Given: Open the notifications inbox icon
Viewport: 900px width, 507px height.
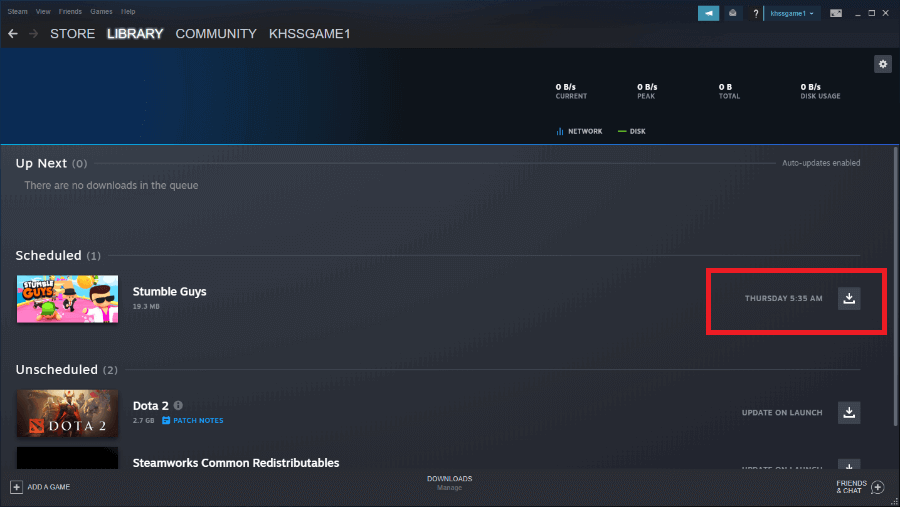Looking at the screenshot, I should click(732, 13).
